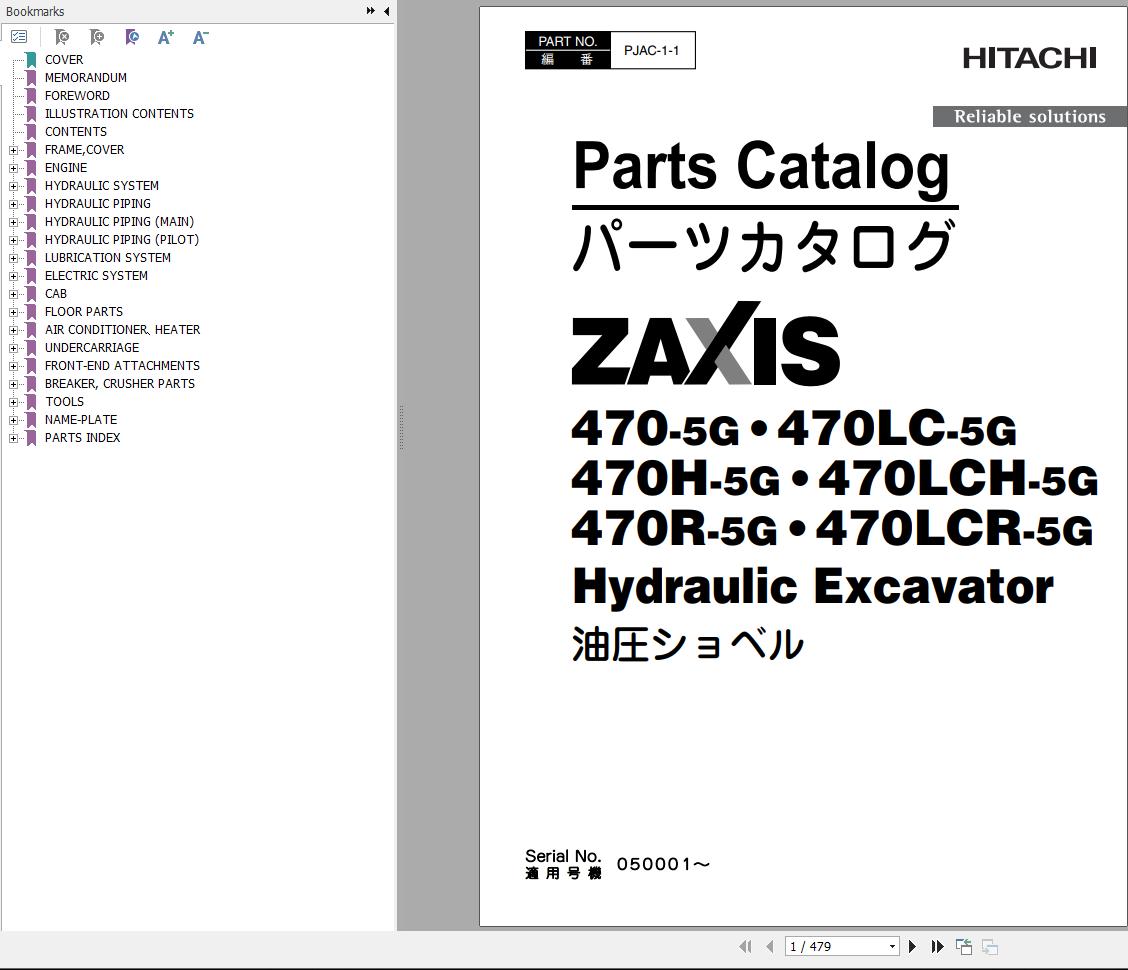Image resolution: width=1128 pixels, height=970 pixels.
Task: Open the page number dropdown arrow
Action: point(892,947)
